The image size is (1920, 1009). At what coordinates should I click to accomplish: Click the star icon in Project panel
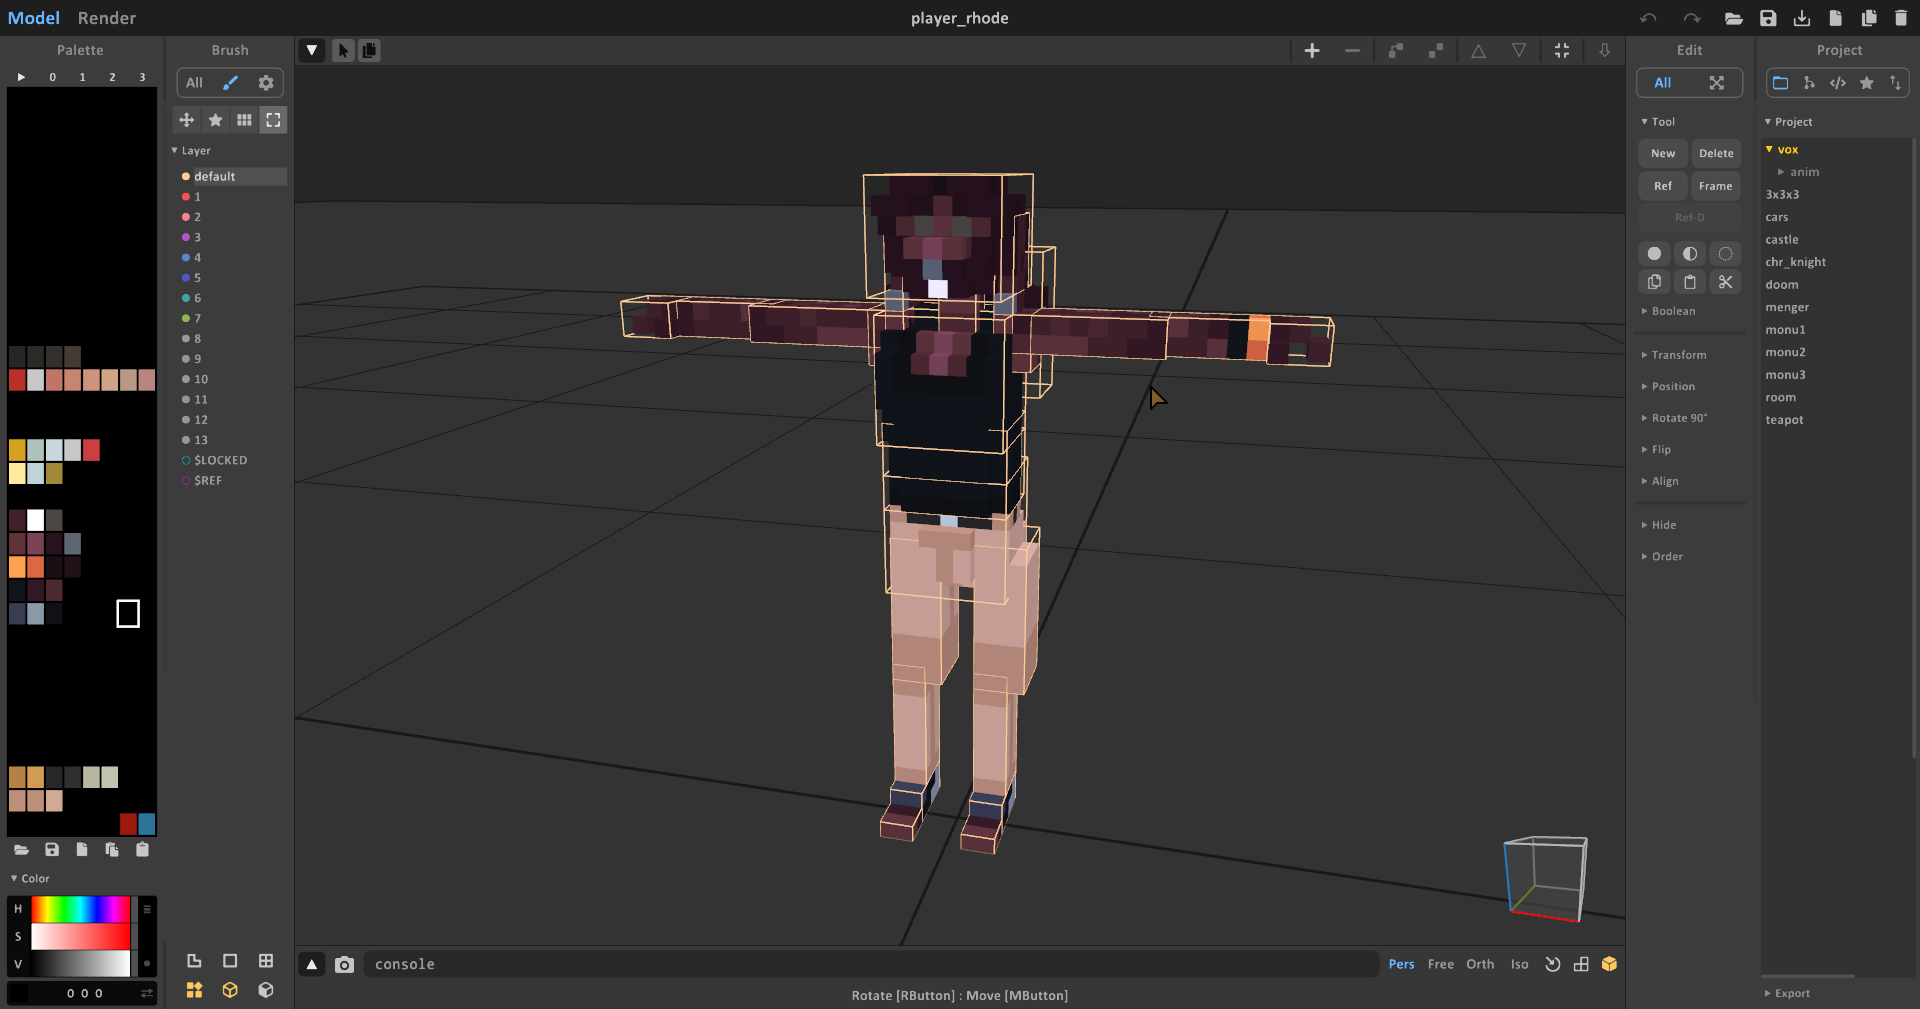pyautogui.click(x=1866, y=83)
